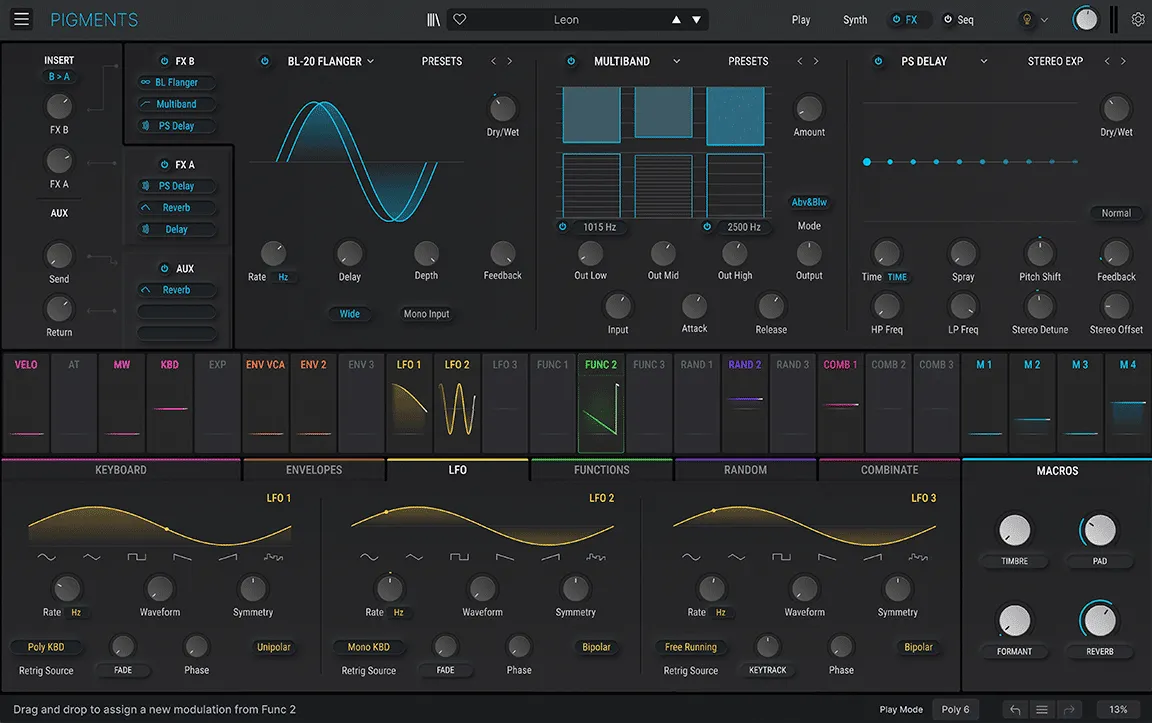1152x723 pixels.
Task: Toggle PS Delay effect power button
Action: click(878, 61)
